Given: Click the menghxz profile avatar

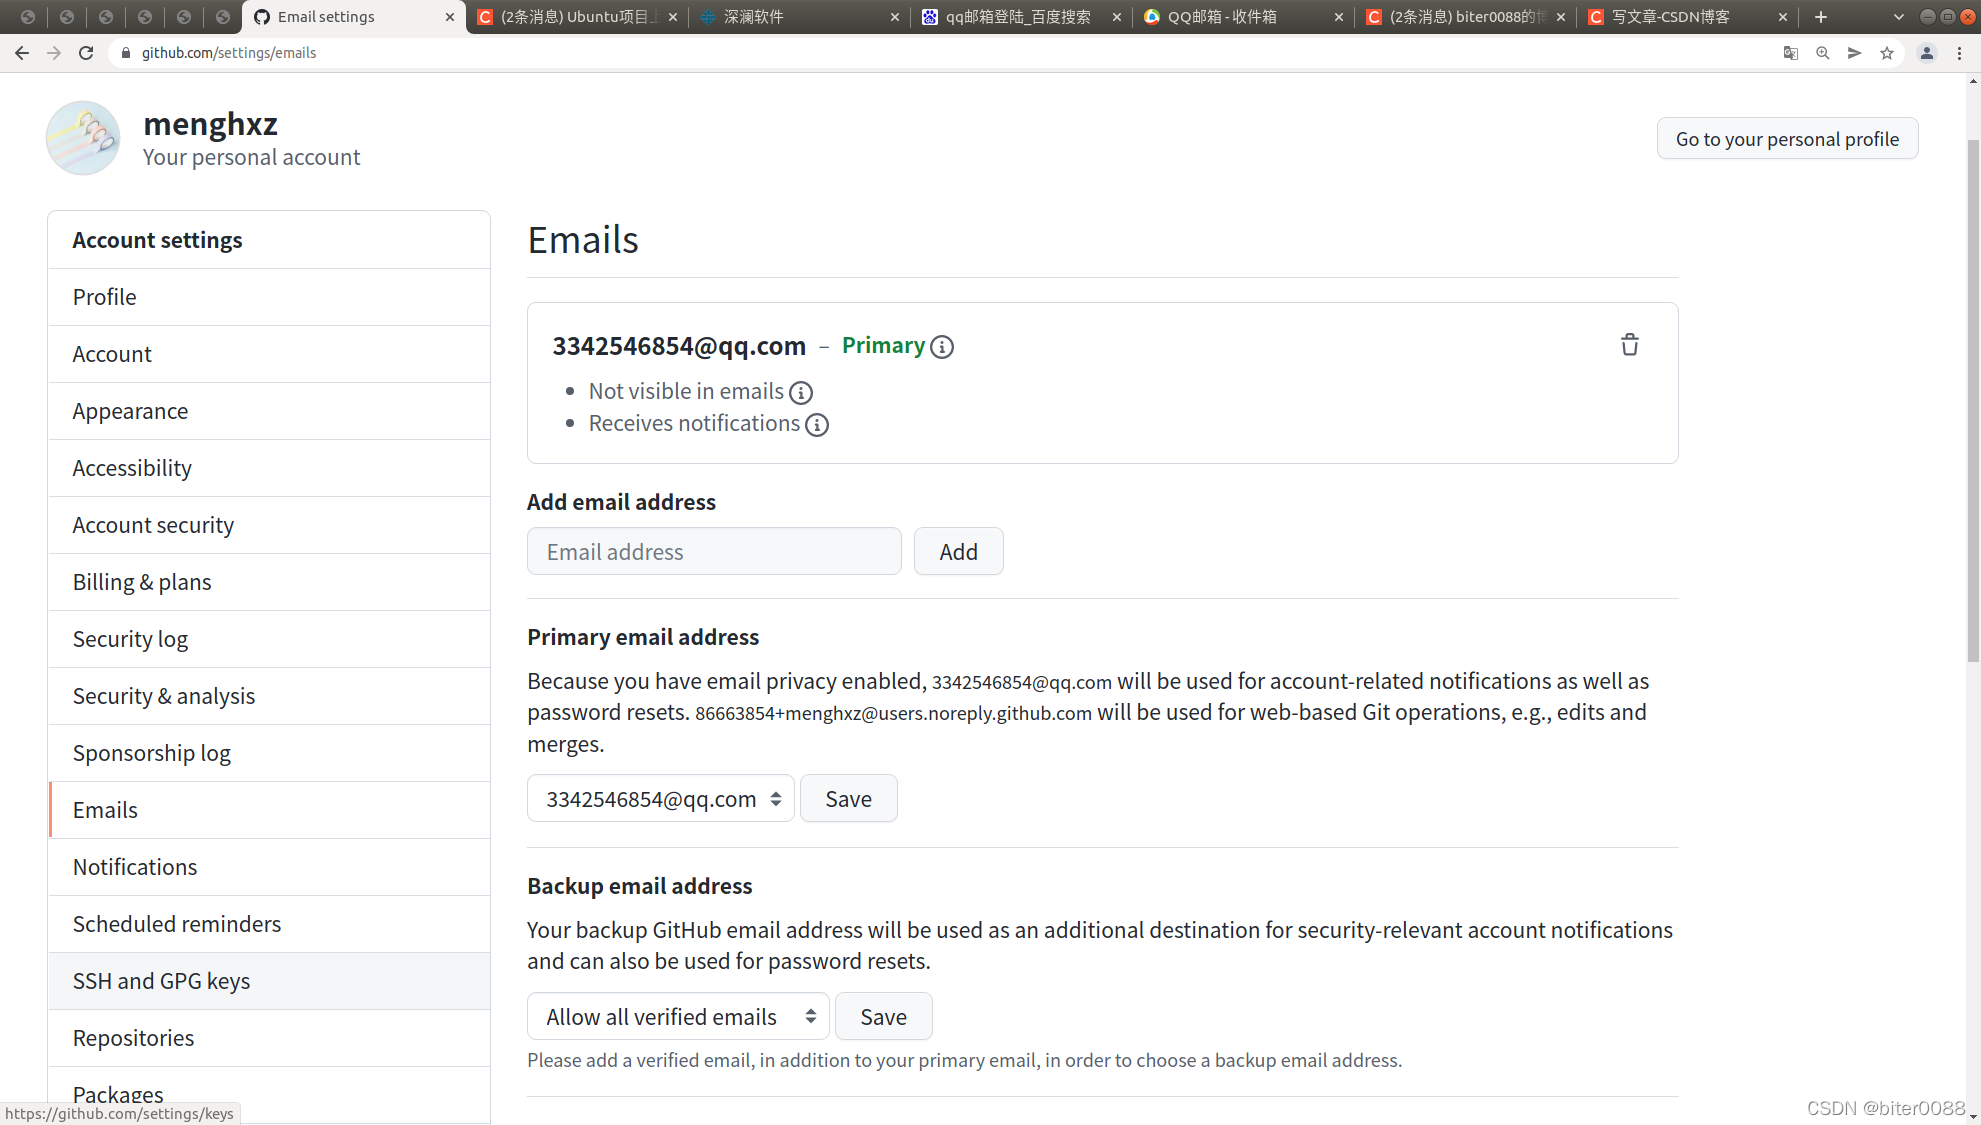Looking at the screenshot, I should point(83,138).
